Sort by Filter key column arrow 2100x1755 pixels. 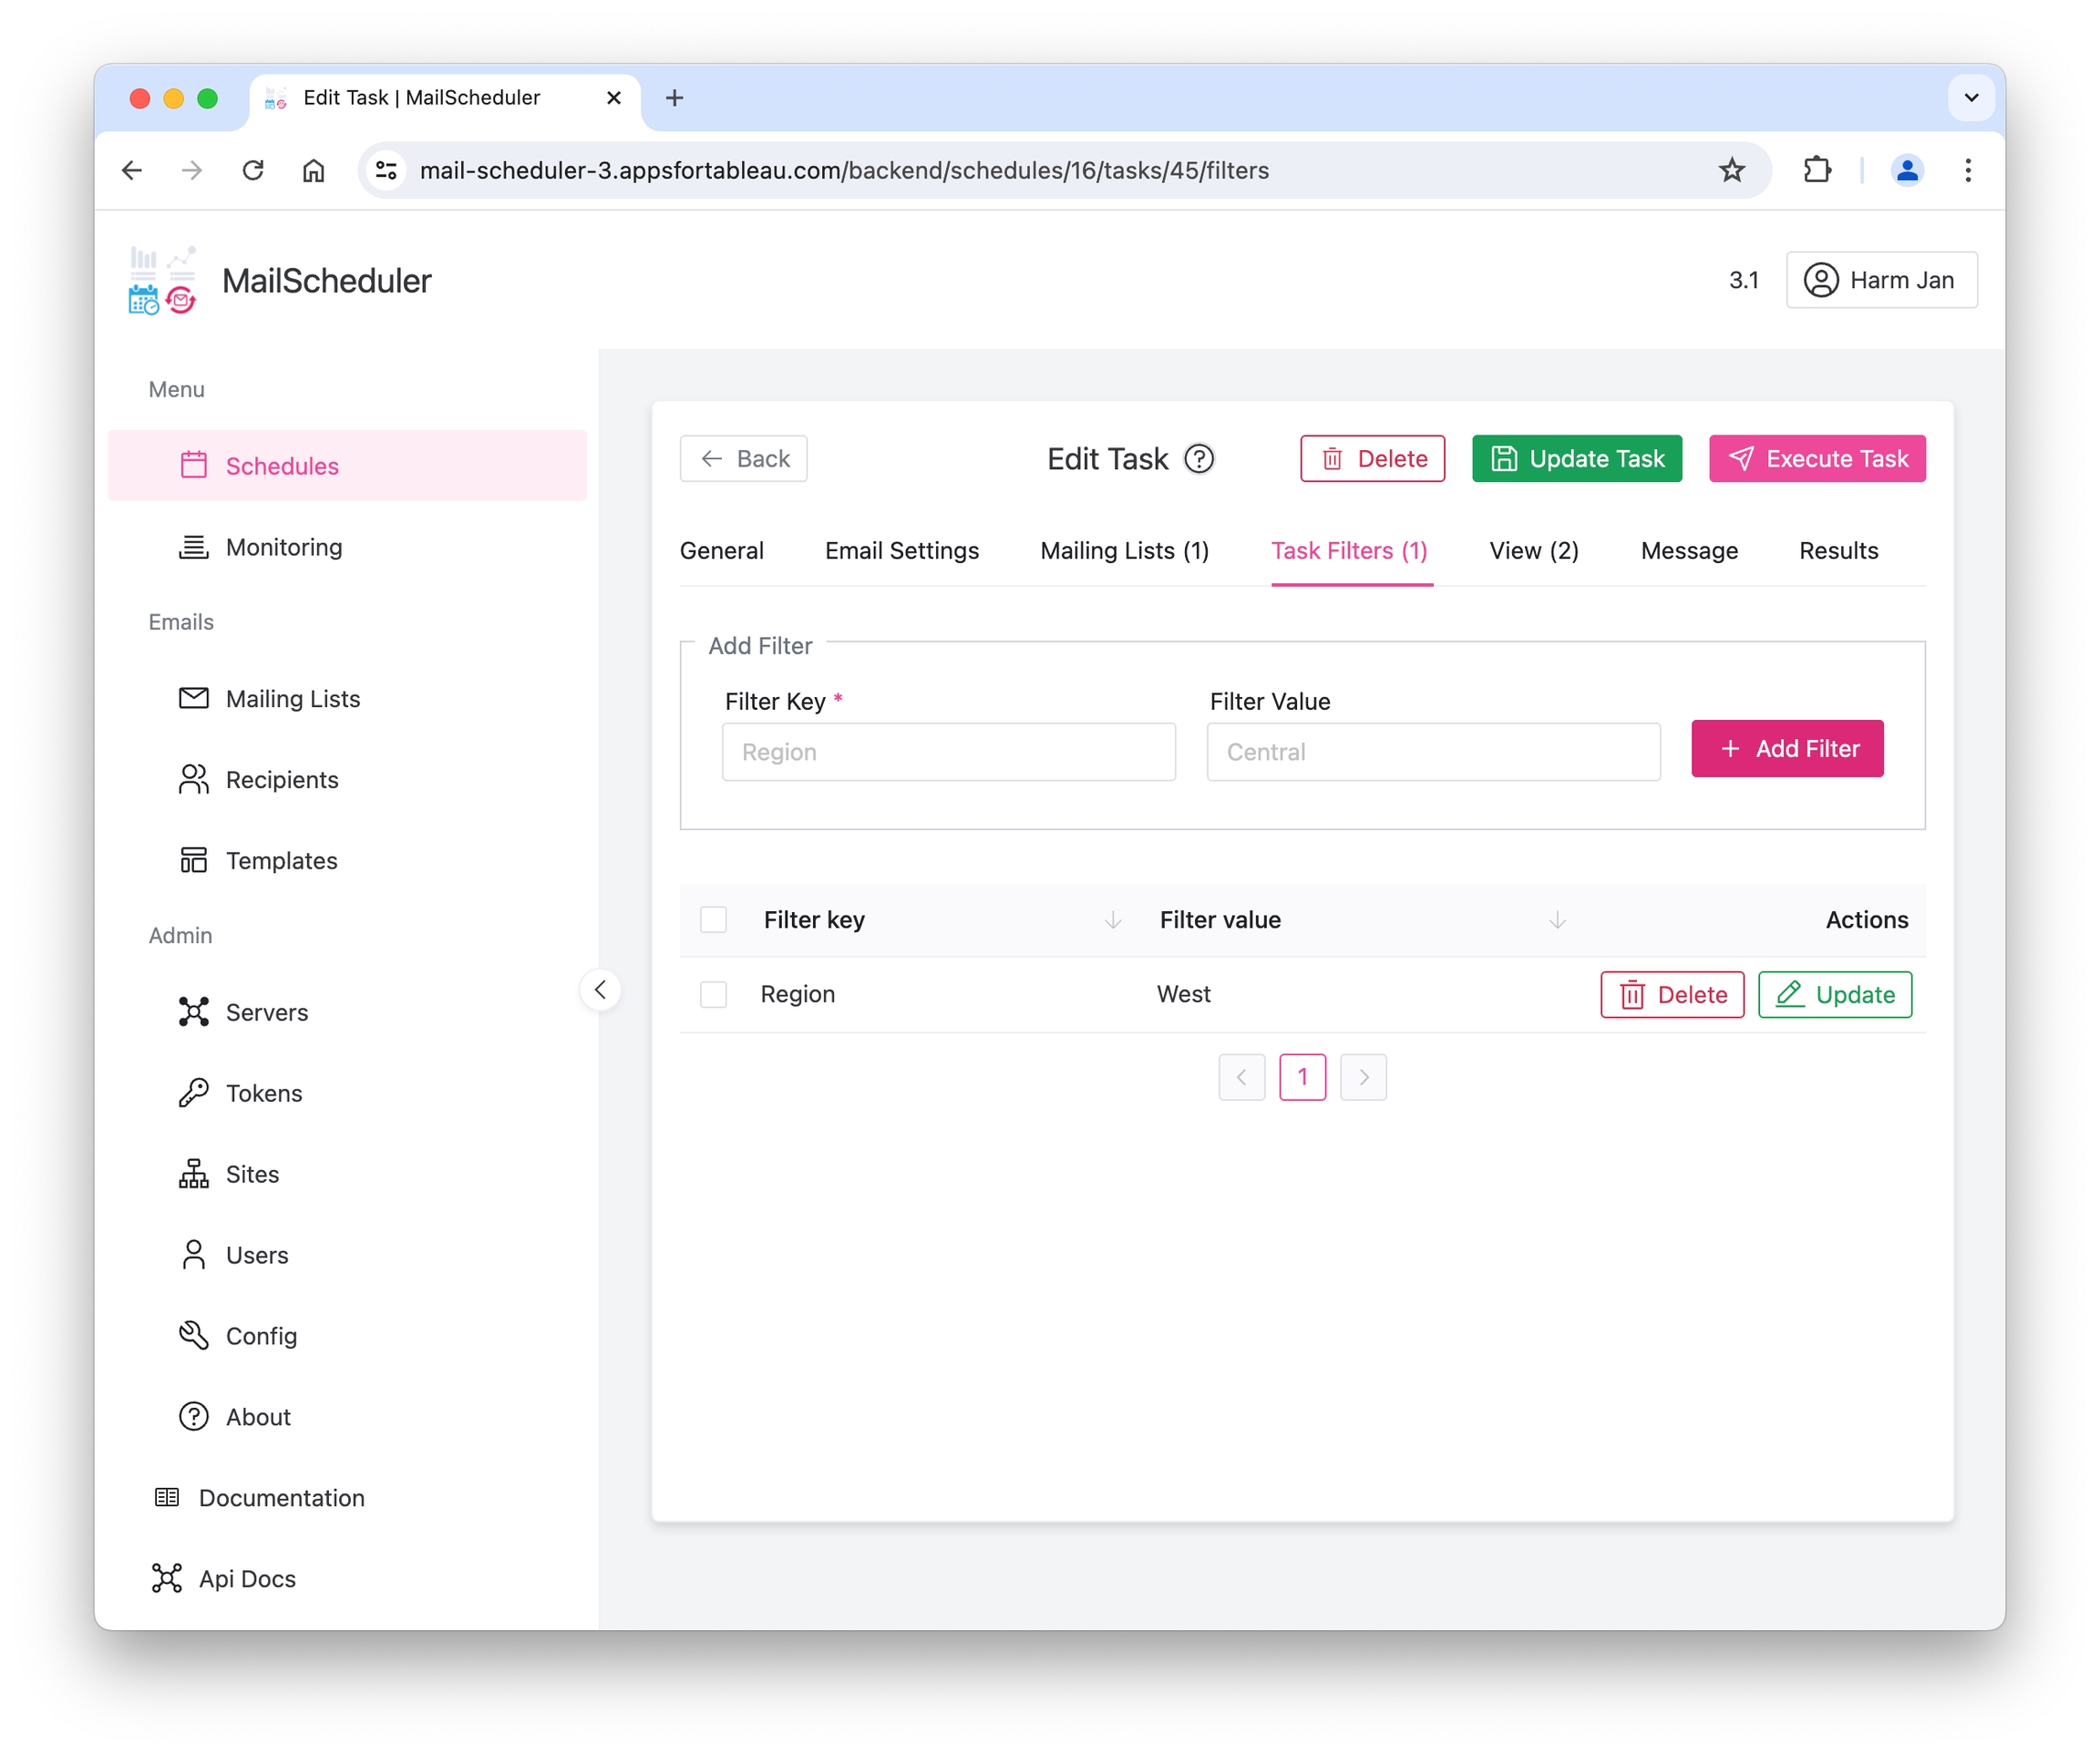tap(1112, 920)
